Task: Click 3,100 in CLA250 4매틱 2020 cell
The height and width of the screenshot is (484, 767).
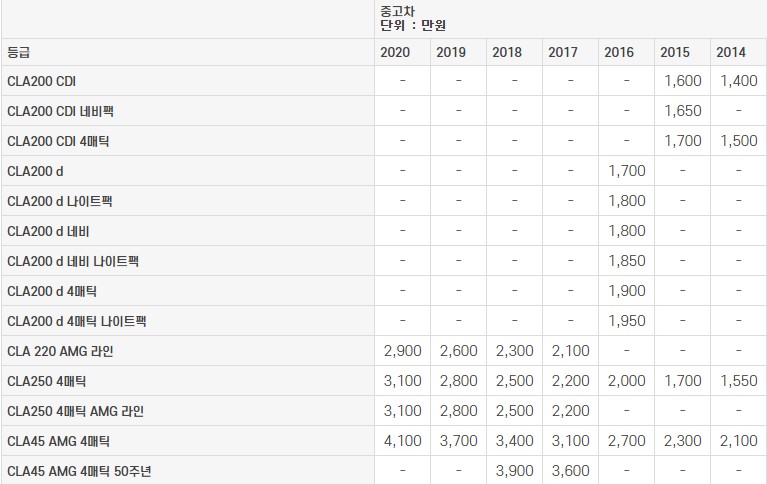Action: click(403, 381)
